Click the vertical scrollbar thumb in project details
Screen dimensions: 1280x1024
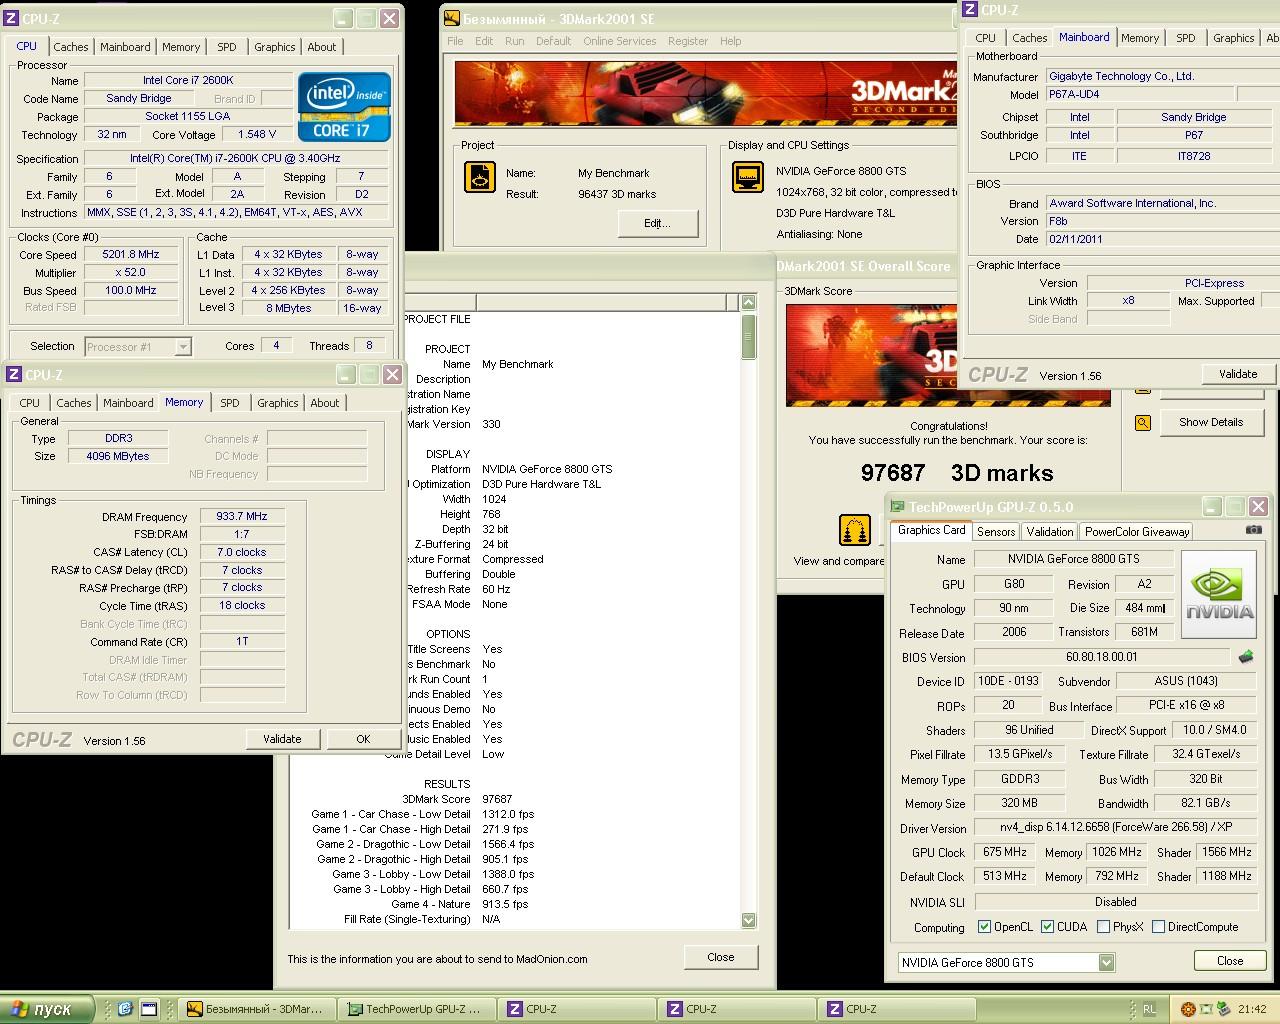click(x=749, y=337)
